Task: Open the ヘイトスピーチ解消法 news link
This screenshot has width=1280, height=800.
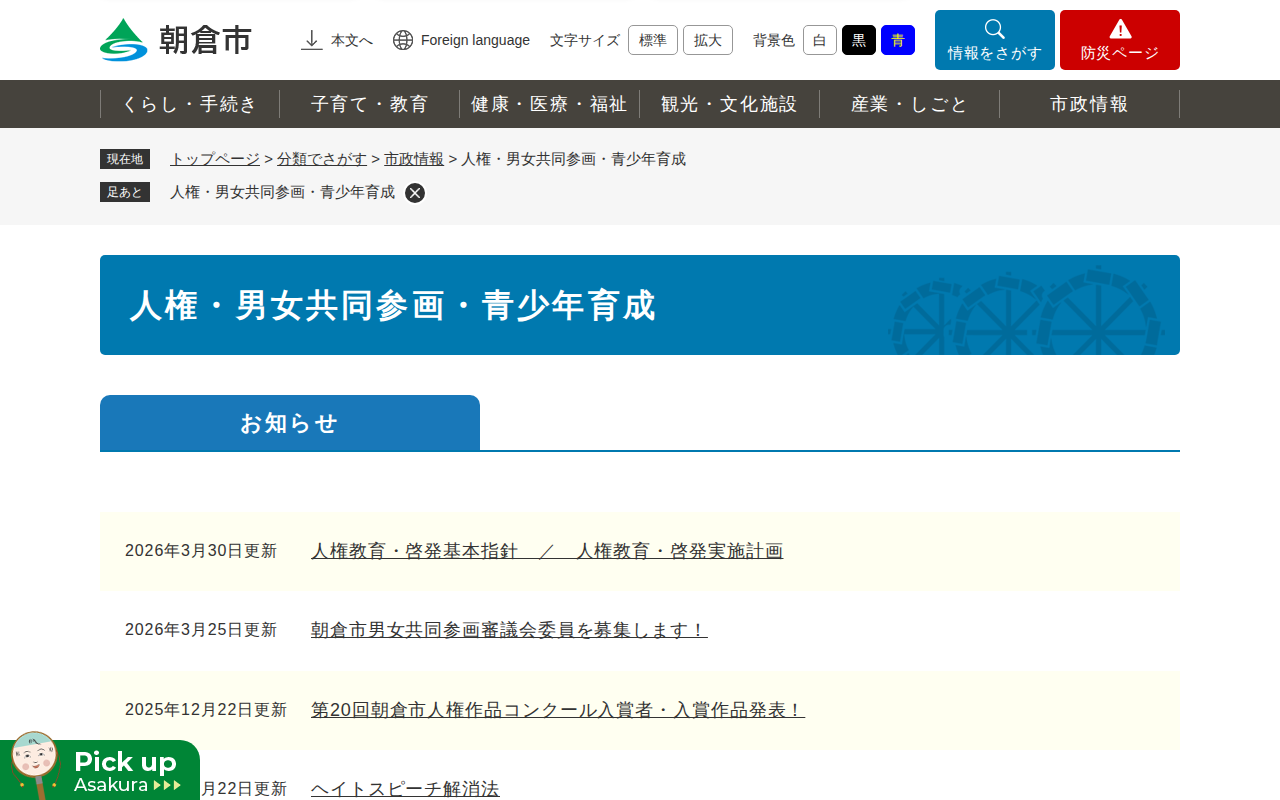Action: pos(405,789)
